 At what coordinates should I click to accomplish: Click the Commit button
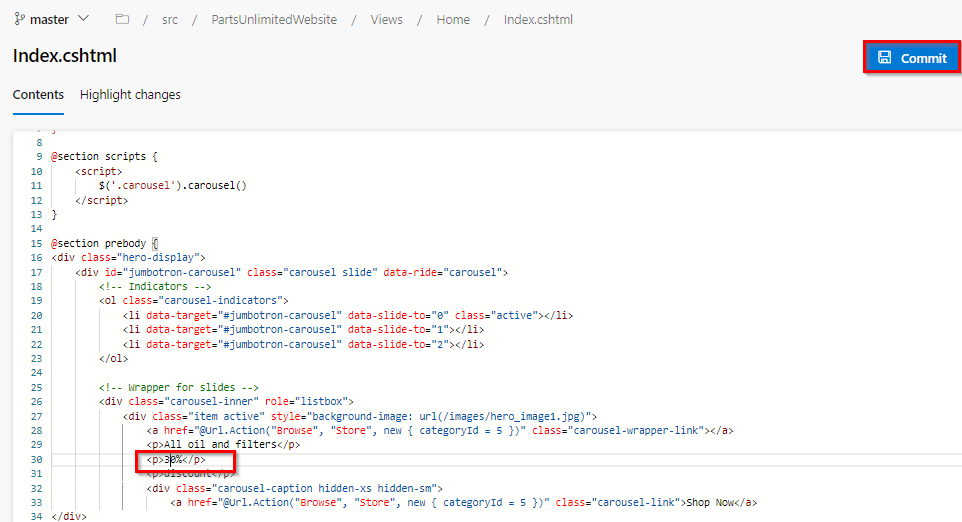click(912, 58)
